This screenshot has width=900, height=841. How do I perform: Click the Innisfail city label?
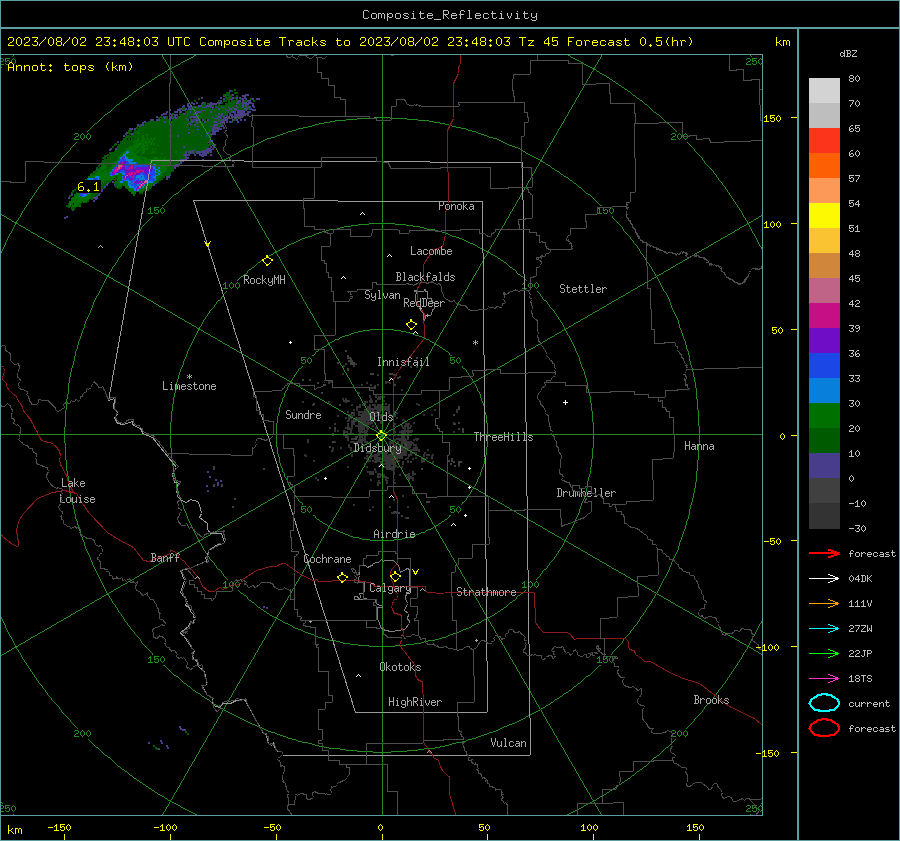(x=403, y=362)
